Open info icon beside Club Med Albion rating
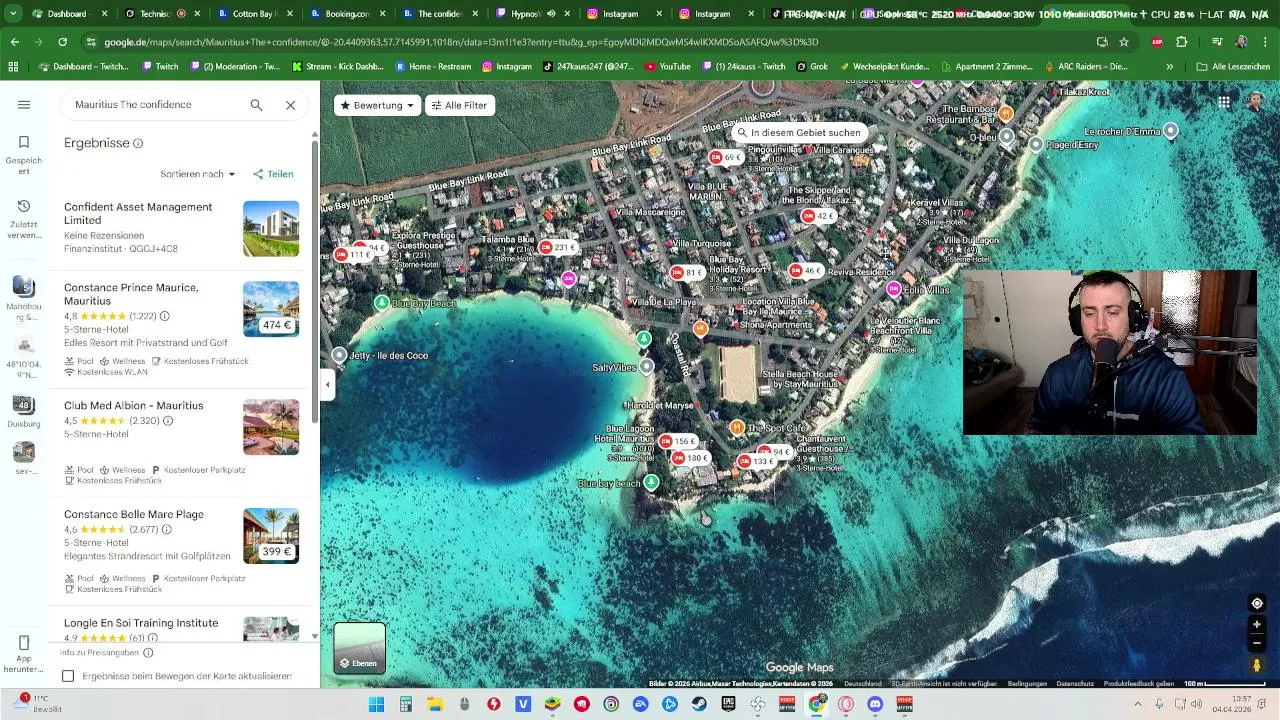Image resolution: width=1280 pixels, height=720 pixels. click(x=168, y=421)
